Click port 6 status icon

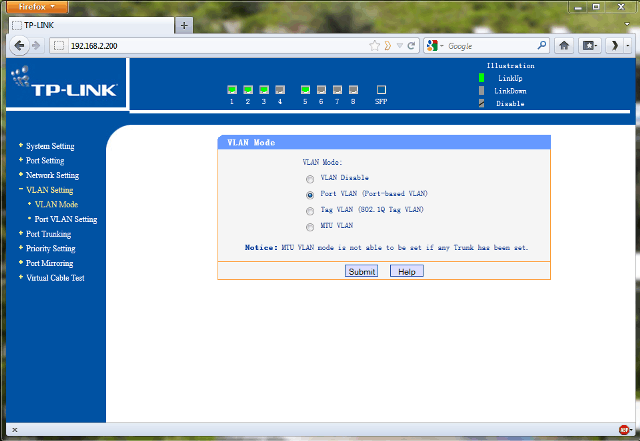click(x=321, y=90)
